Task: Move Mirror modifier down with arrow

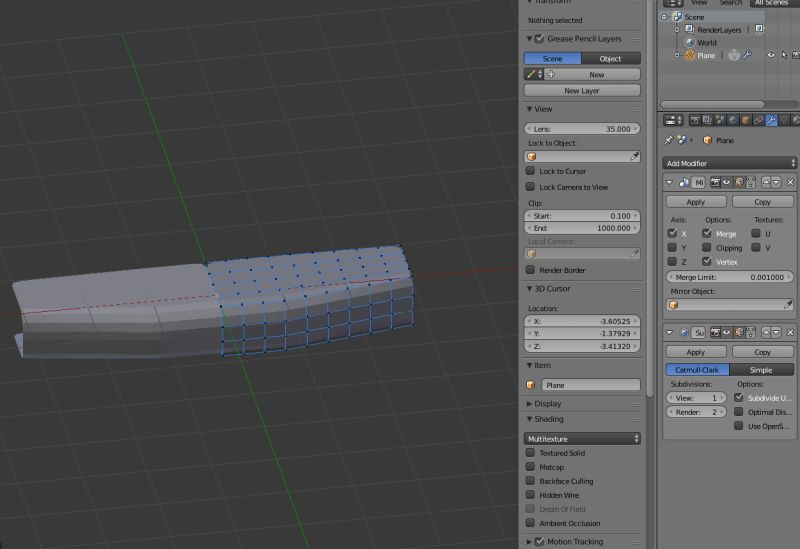Action: click(776, 182)
